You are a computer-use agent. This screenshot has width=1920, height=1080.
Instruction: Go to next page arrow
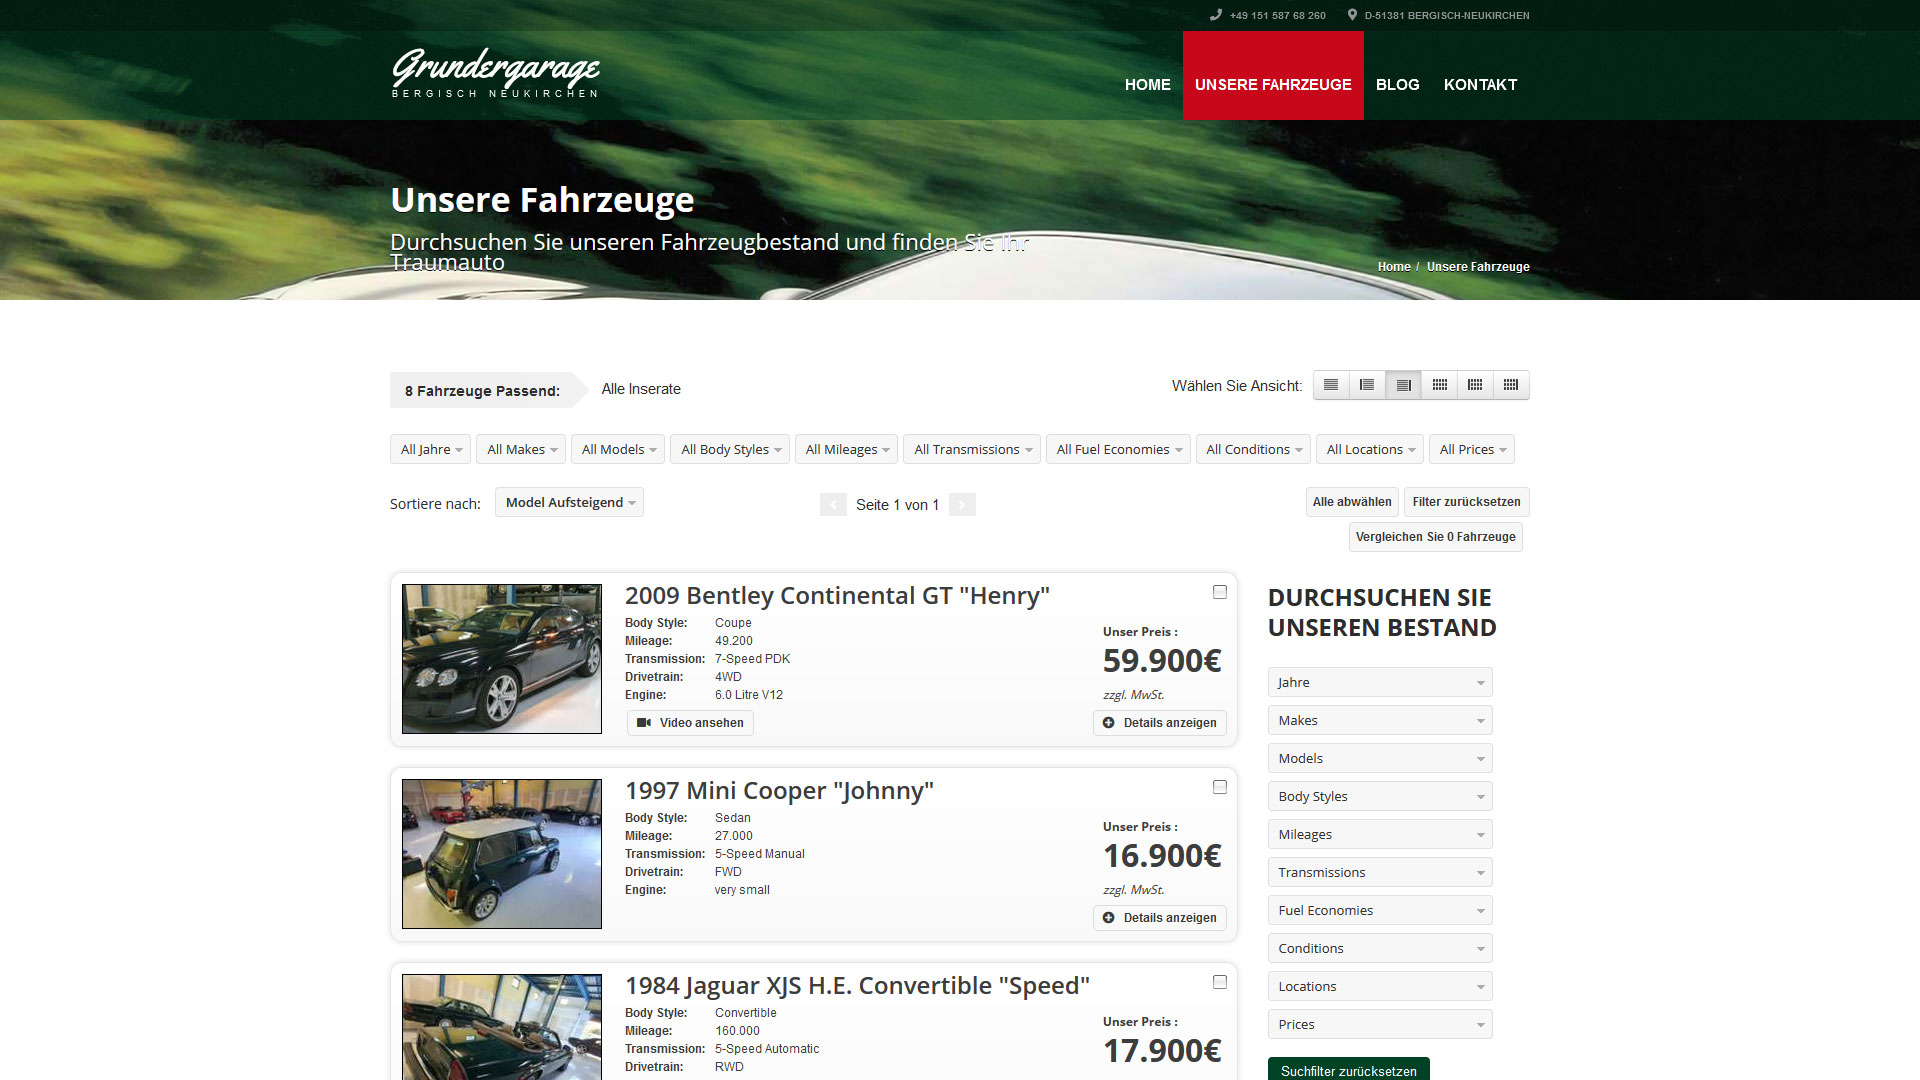tap(962, 505)
